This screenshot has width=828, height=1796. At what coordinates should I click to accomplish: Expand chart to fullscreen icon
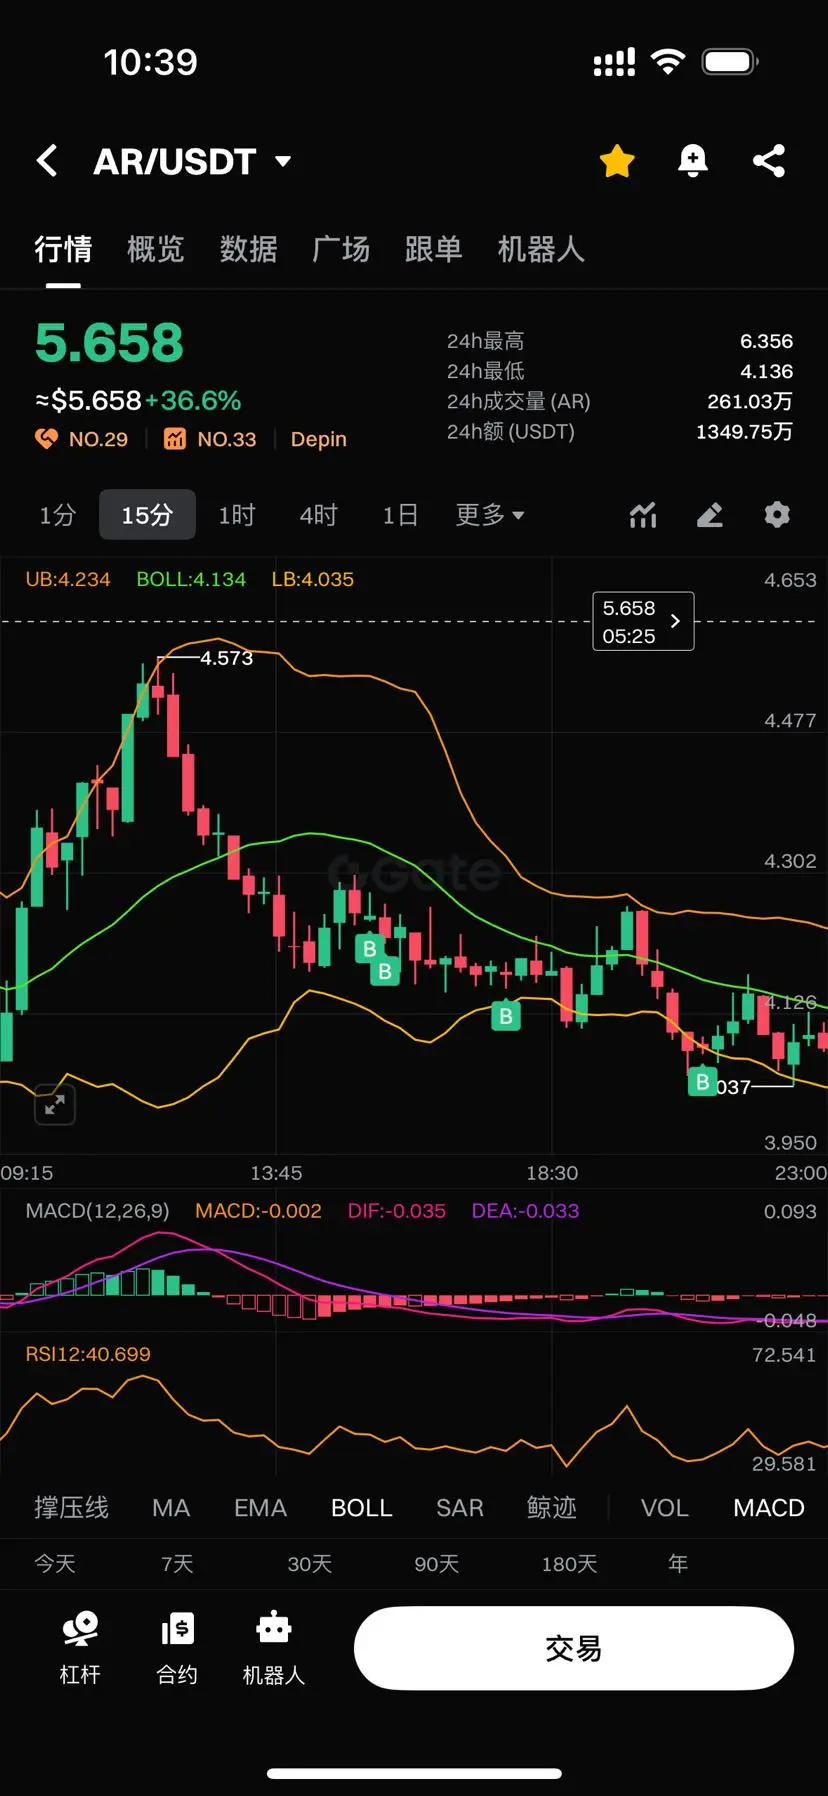coord(55,1104)
